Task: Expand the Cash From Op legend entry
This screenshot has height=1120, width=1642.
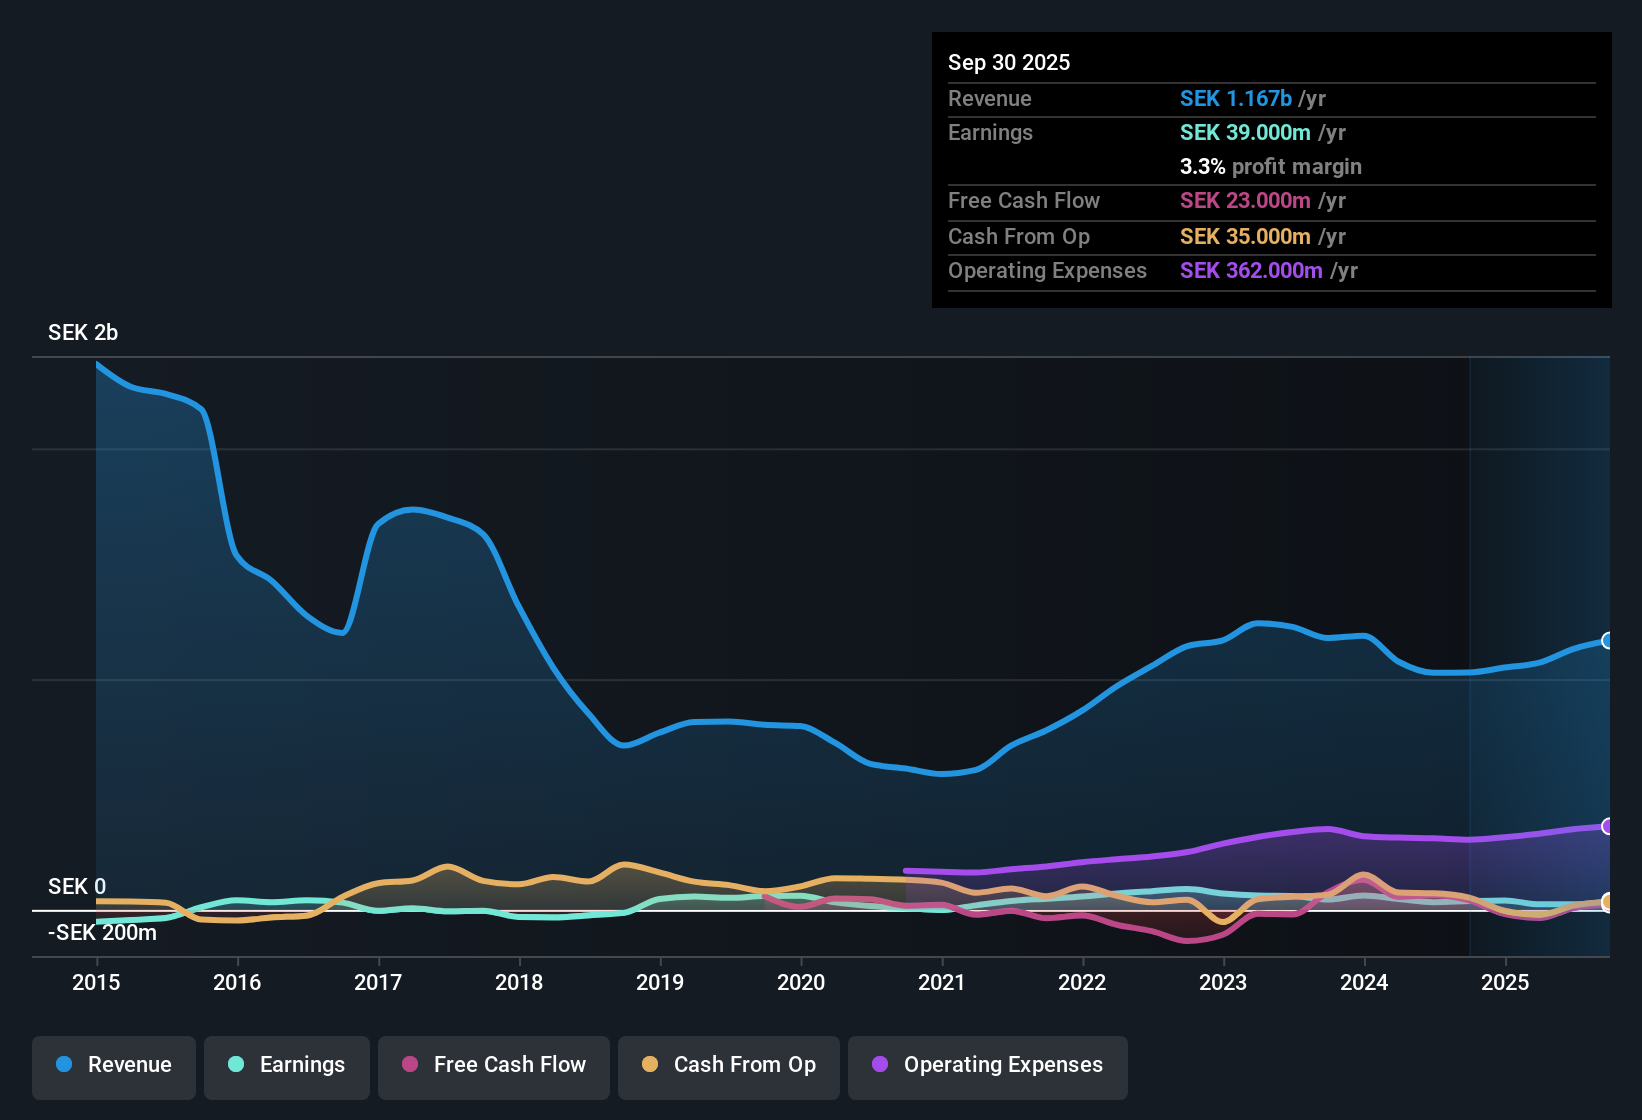Action: tap(728, 1066)
